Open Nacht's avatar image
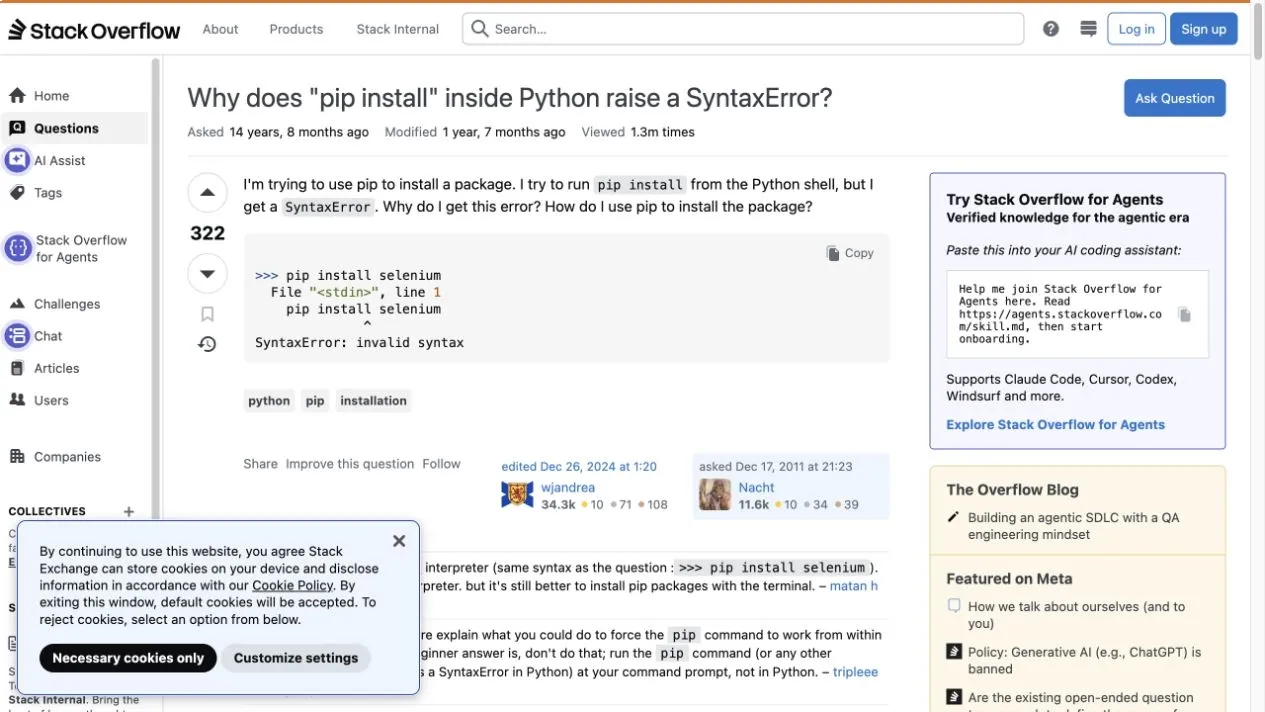The height and width of the screenshot is (712, 1265). (x=714, y=494)
